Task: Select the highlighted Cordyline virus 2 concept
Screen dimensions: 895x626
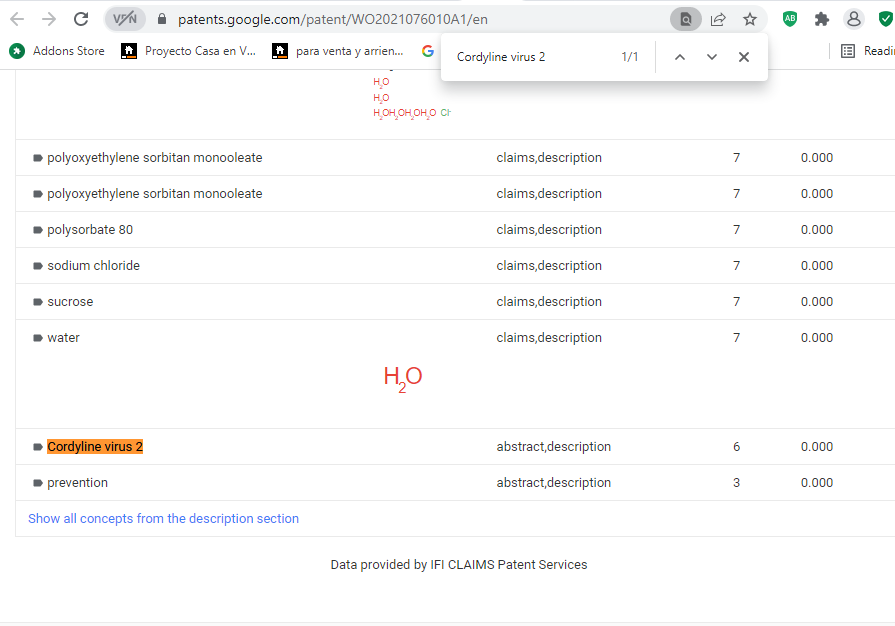Action: [95, 447]
